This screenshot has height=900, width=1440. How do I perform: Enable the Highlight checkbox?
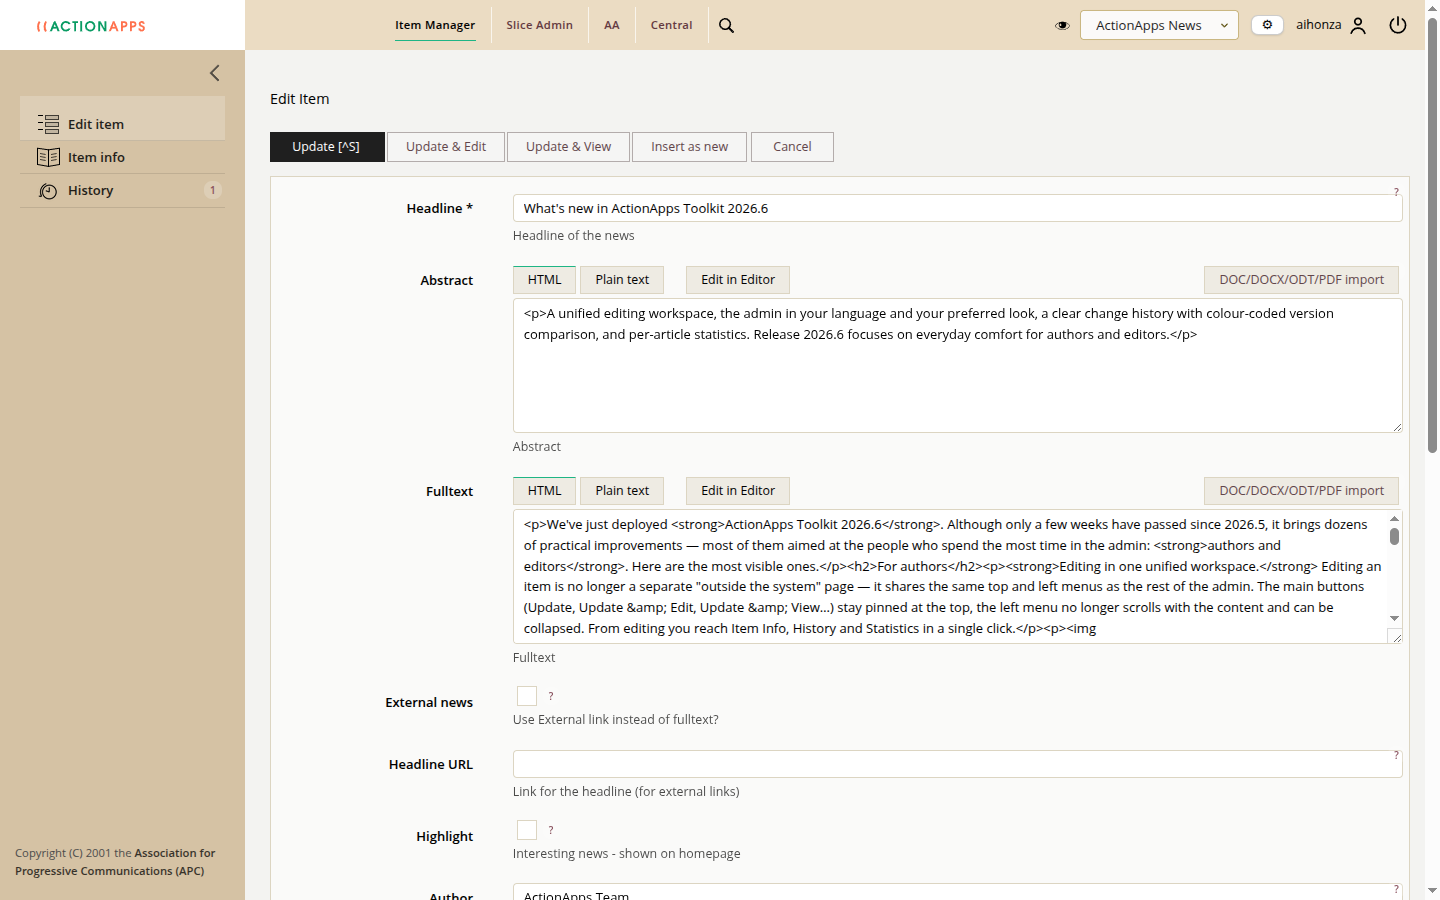pyautogui.click(x=527, y=830)
